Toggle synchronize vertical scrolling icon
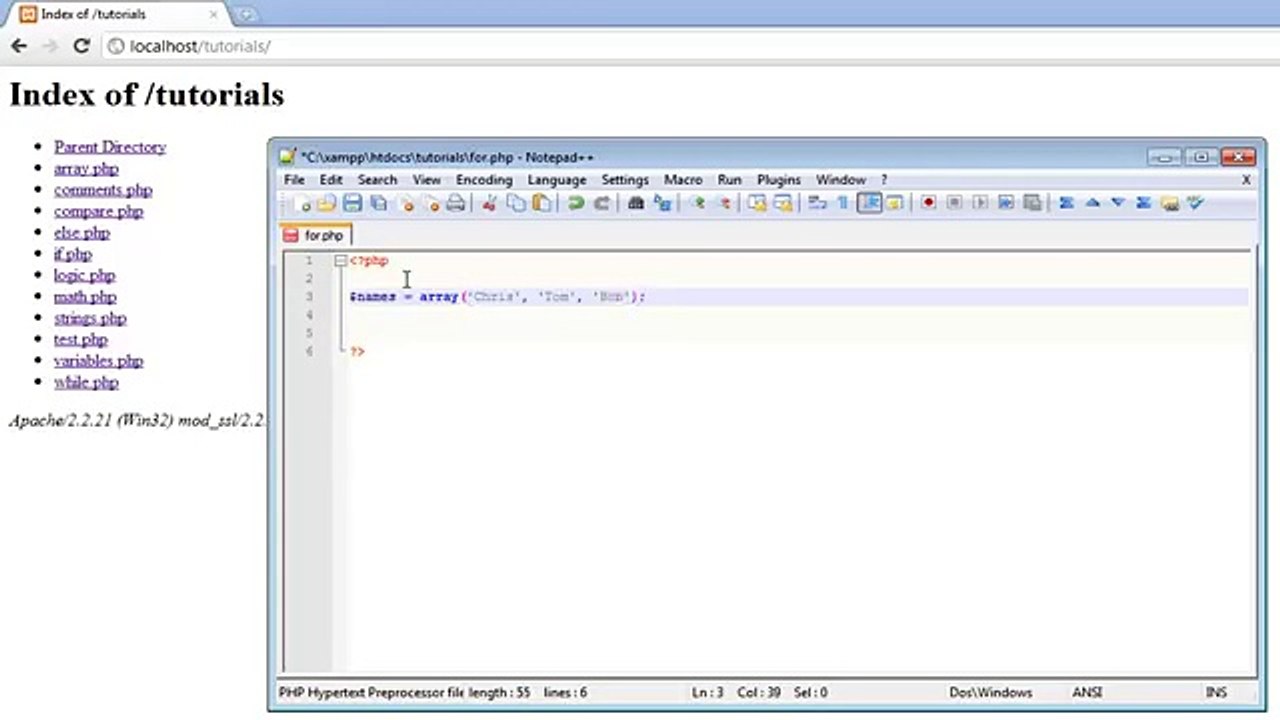Viewport: 1280px width, 720px height. [757, 203]
